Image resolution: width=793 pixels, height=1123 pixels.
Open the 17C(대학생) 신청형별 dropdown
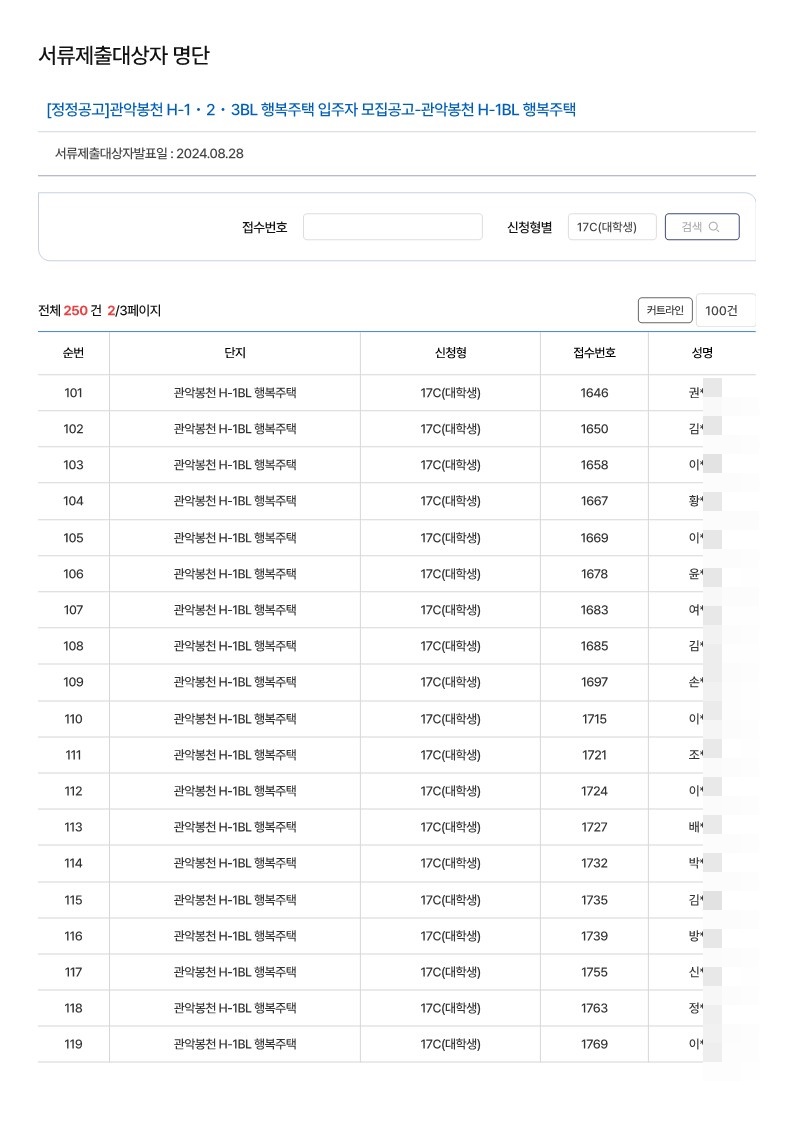(611, 226)
